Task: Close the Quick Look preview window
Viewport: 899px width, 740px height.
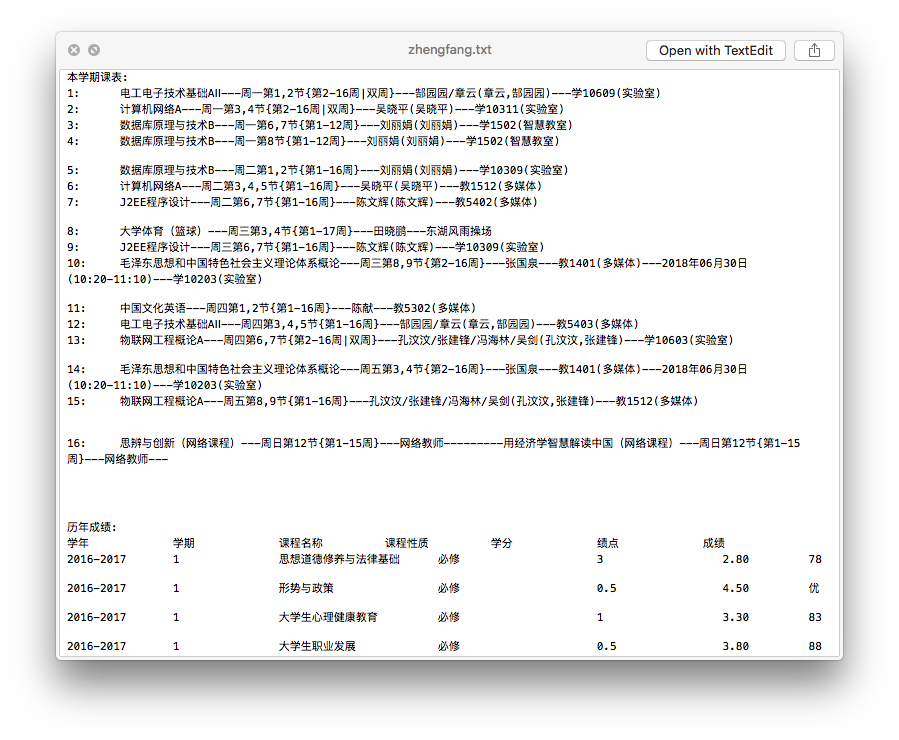Action: coord(74,50)
